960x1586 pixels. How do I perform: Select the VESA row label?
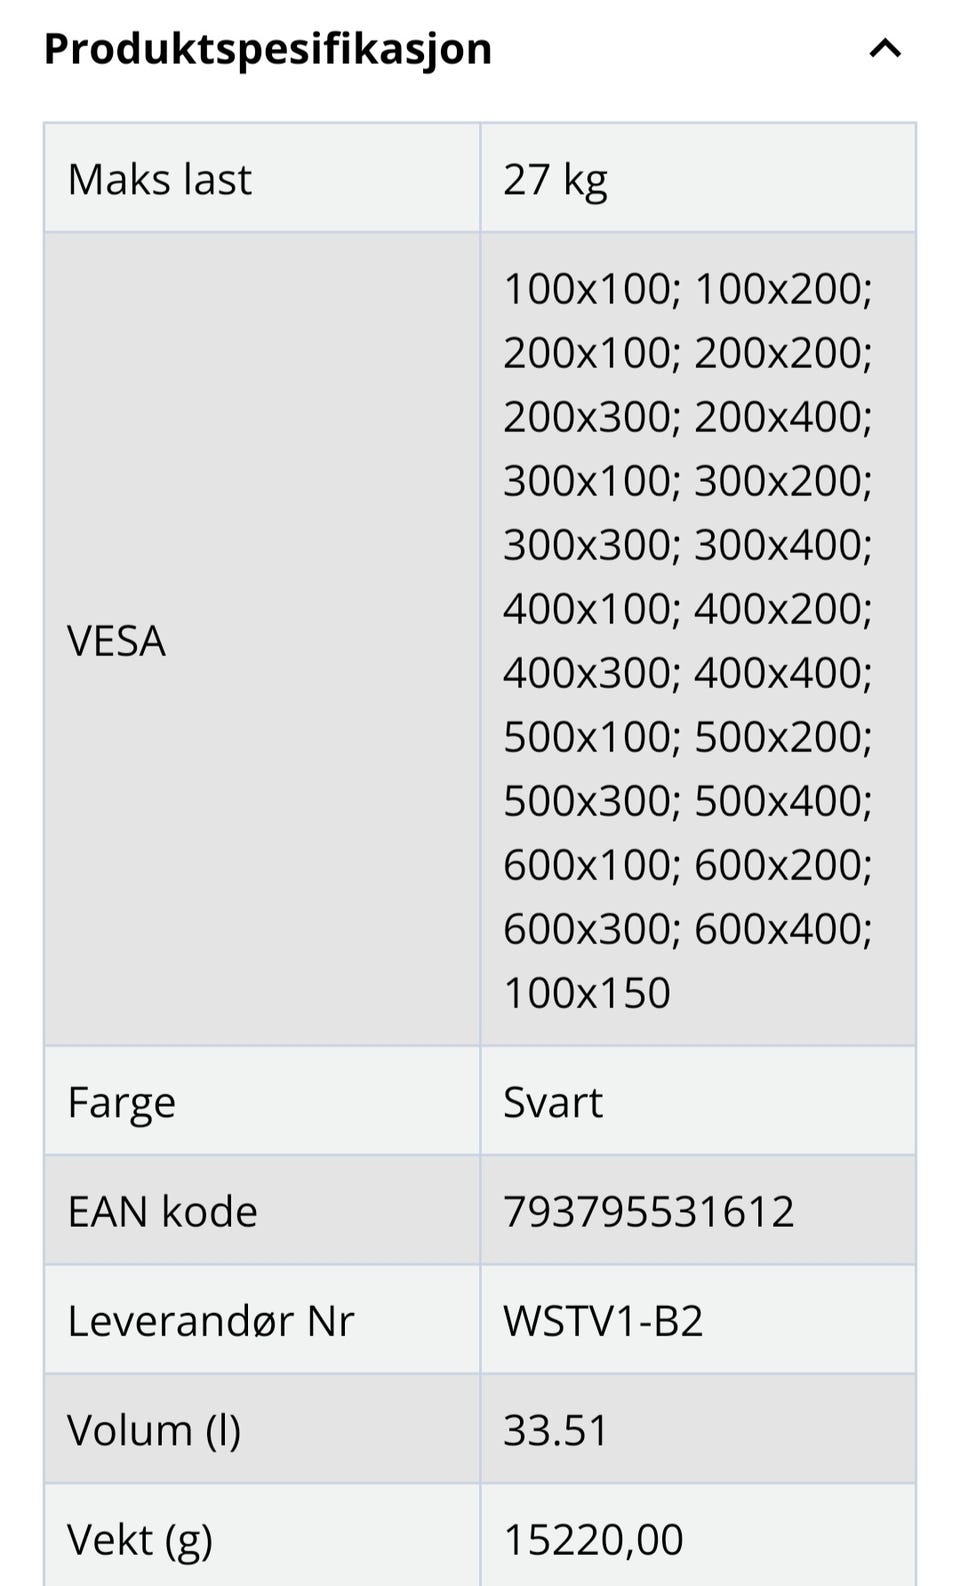point(116,640)
